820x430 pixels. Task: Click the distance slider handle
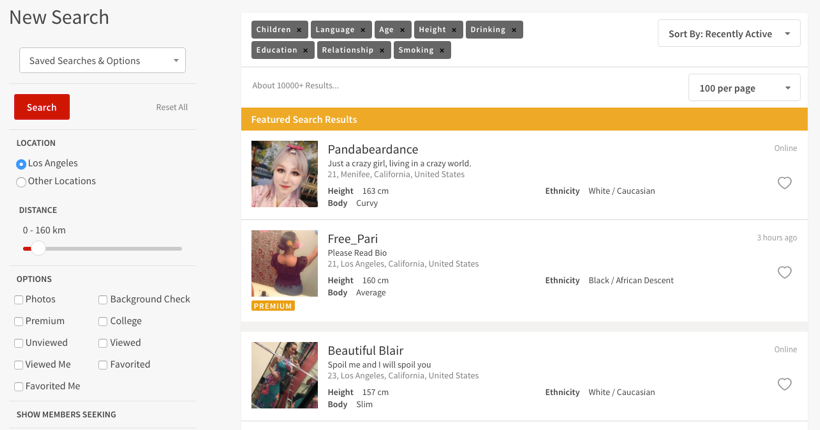(x=38, y=248)
